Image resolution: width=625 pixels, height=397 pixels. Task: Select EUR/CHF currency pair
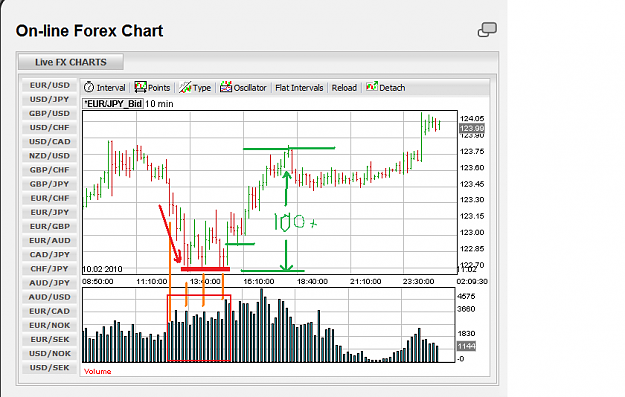(x=49, y=198)
